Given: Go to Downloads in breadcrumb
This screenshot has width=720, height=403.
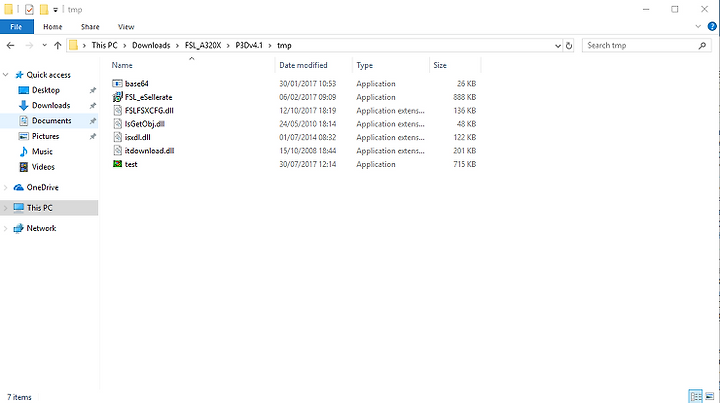Looking at the screenshot, I should 151,45.
